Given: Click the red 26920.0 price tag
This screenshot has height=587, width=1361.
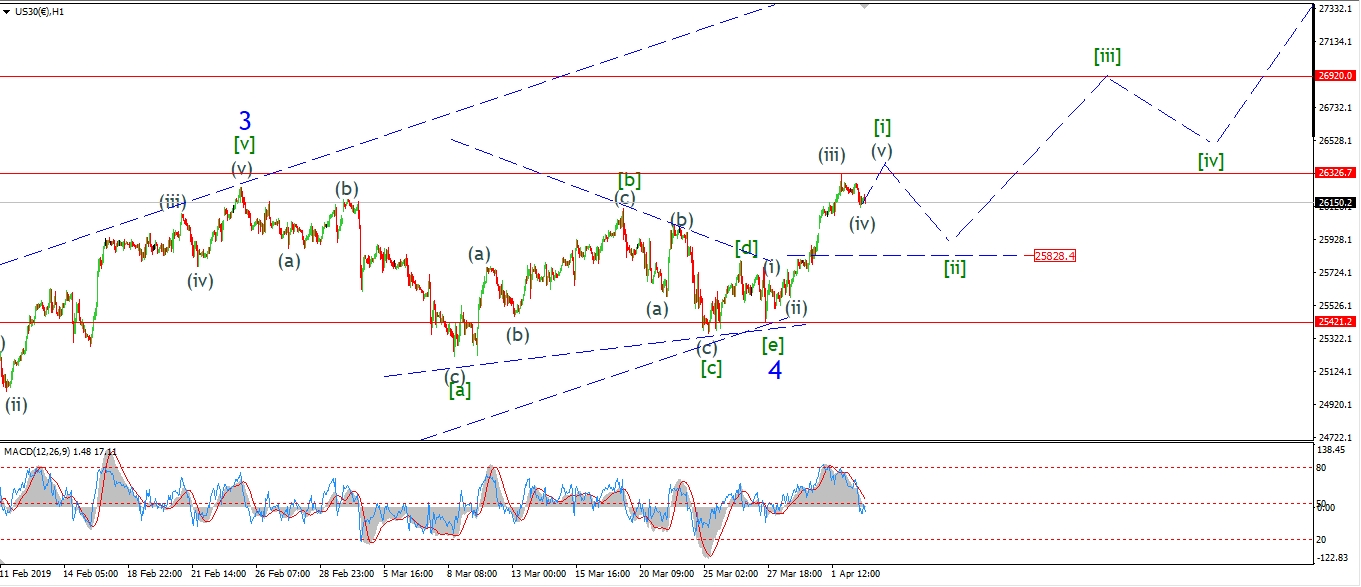Looking at the screenshot, I should 1337,76.
